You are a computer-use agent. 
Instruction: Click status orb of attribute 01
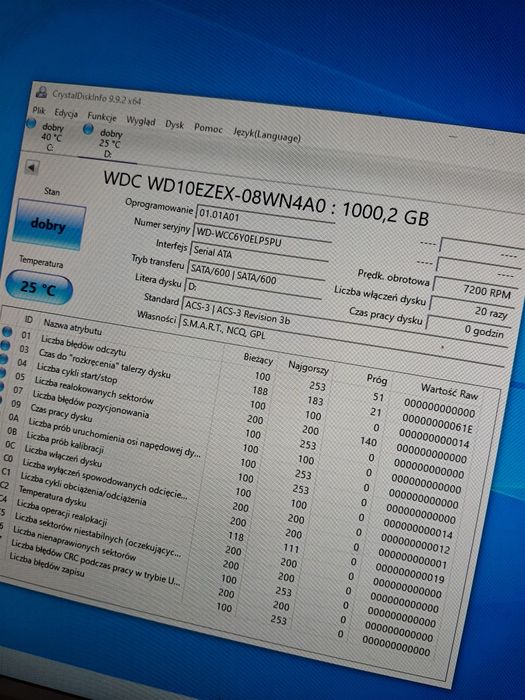pyautogui.click(x=7, y=331)
